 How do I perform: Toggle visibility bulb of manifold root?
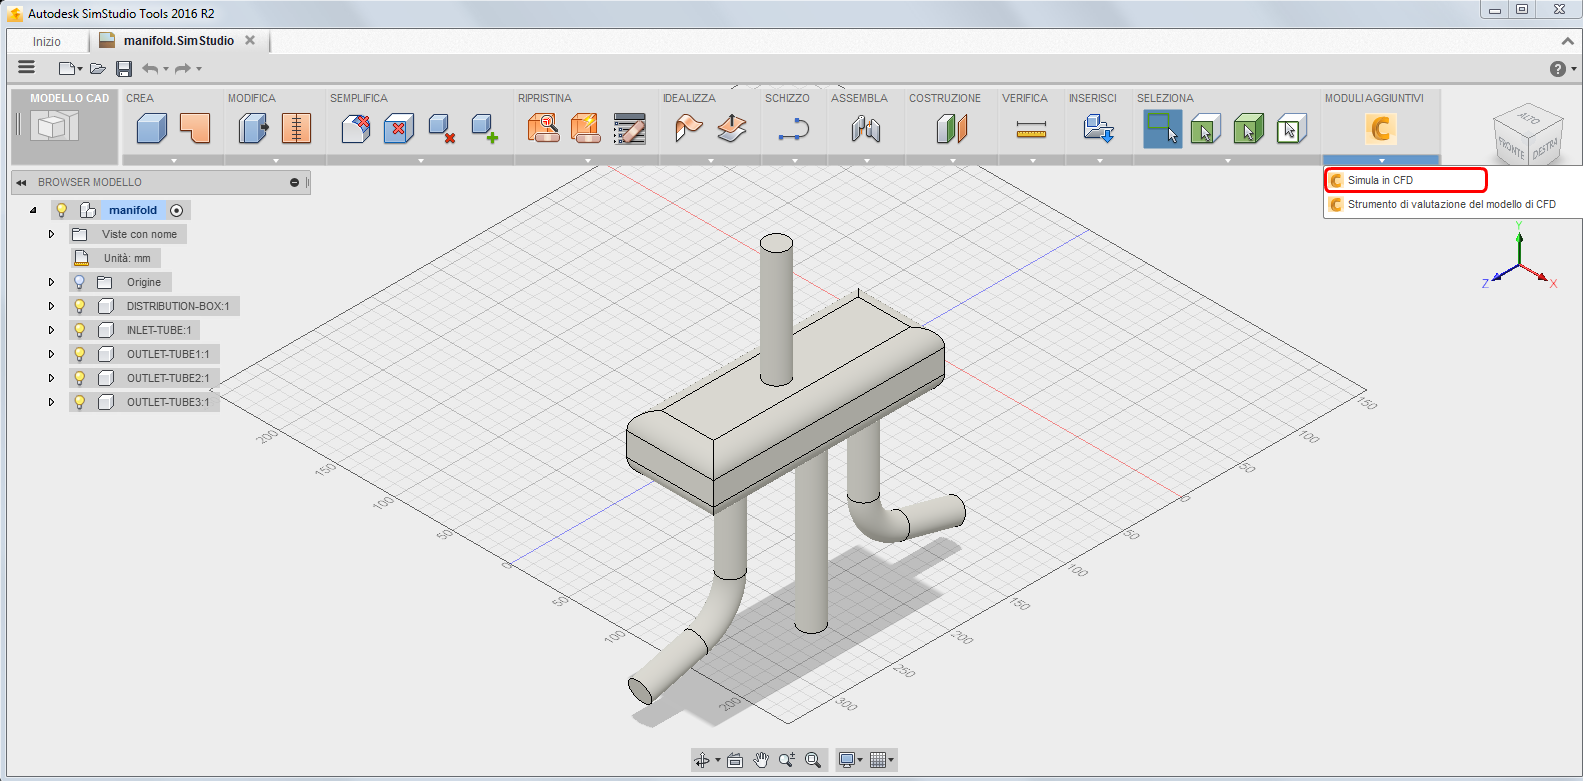[62, 210]
